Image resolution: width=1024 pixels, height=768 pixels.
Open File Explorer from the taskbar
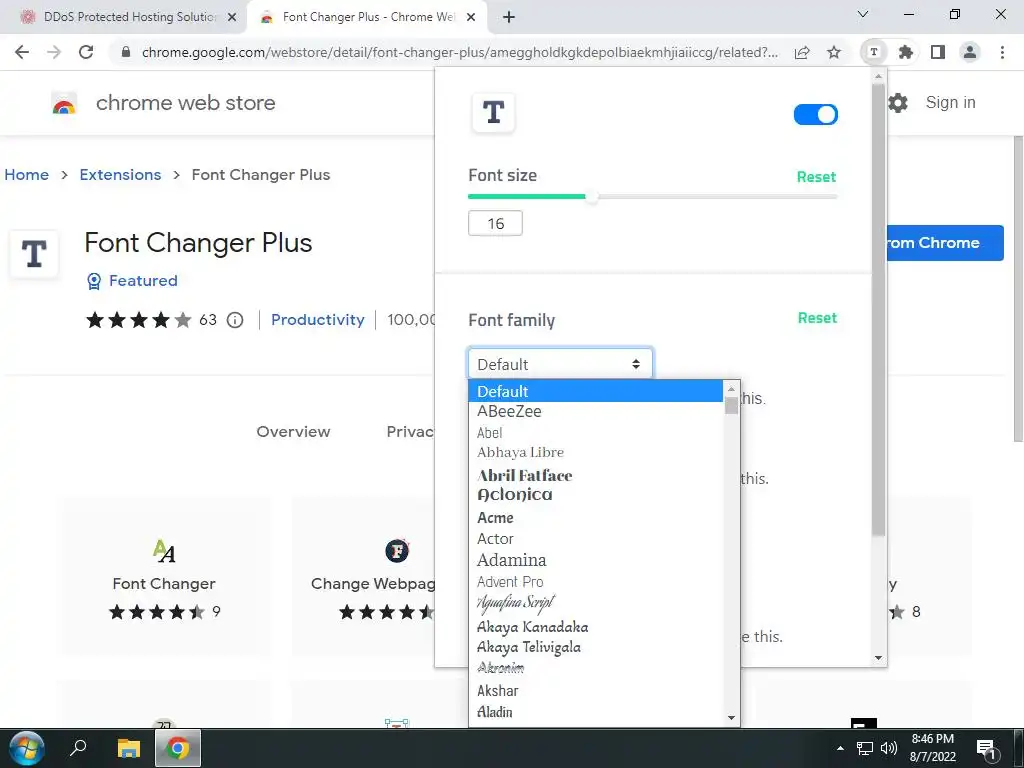coord(129,748)
